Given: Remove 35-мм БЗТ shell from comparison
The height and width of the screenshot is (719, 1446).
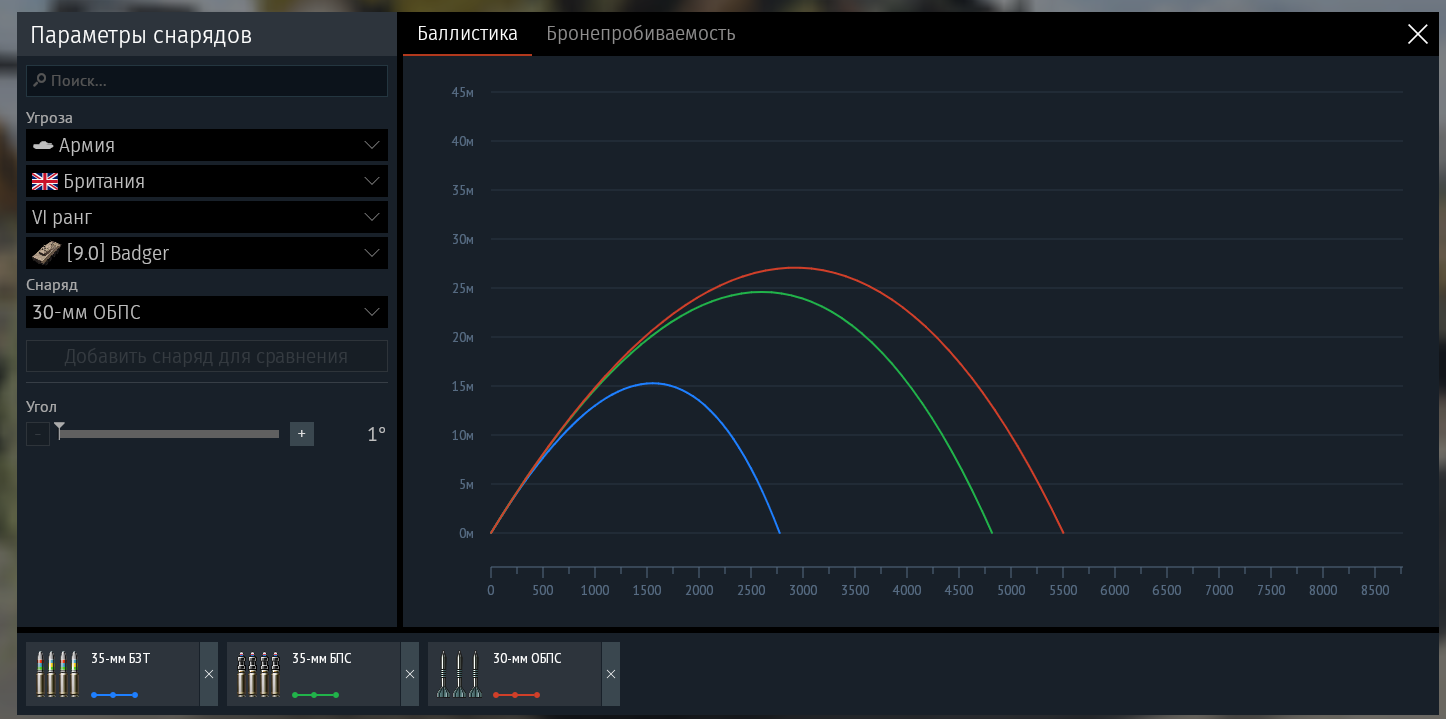Looking at the screenshot, I should [x=209, y=674].
